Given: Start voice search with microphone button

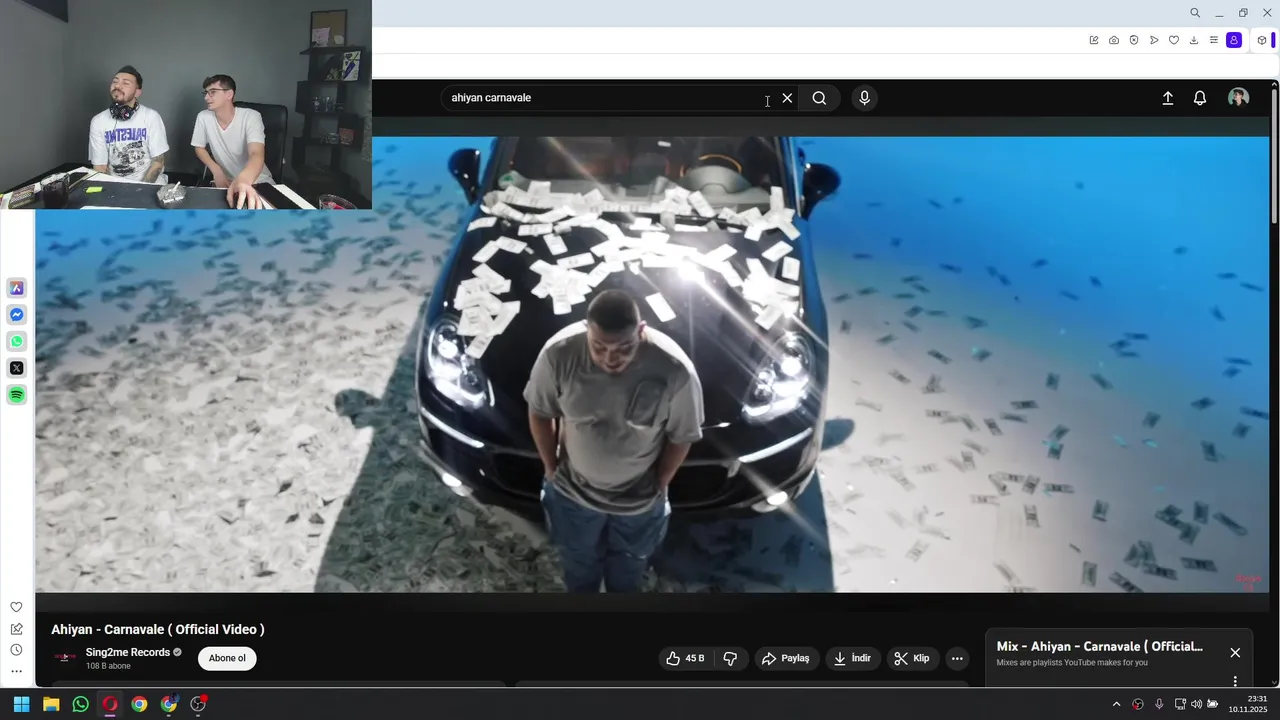Looking at the screenshot, I should 865,98.
